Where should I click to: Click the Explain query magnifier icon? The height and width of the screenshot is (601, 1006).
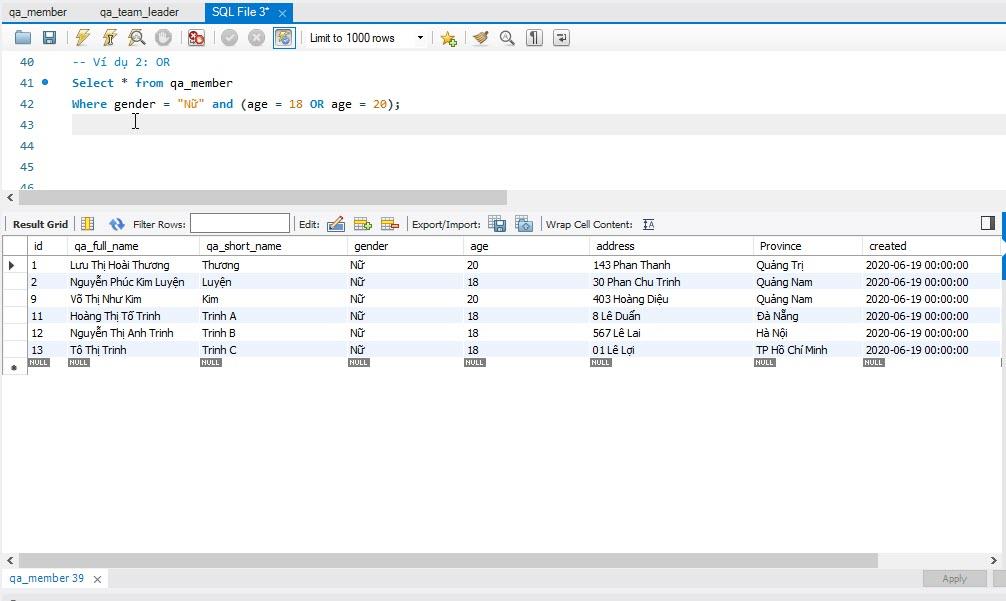point(136,38)
